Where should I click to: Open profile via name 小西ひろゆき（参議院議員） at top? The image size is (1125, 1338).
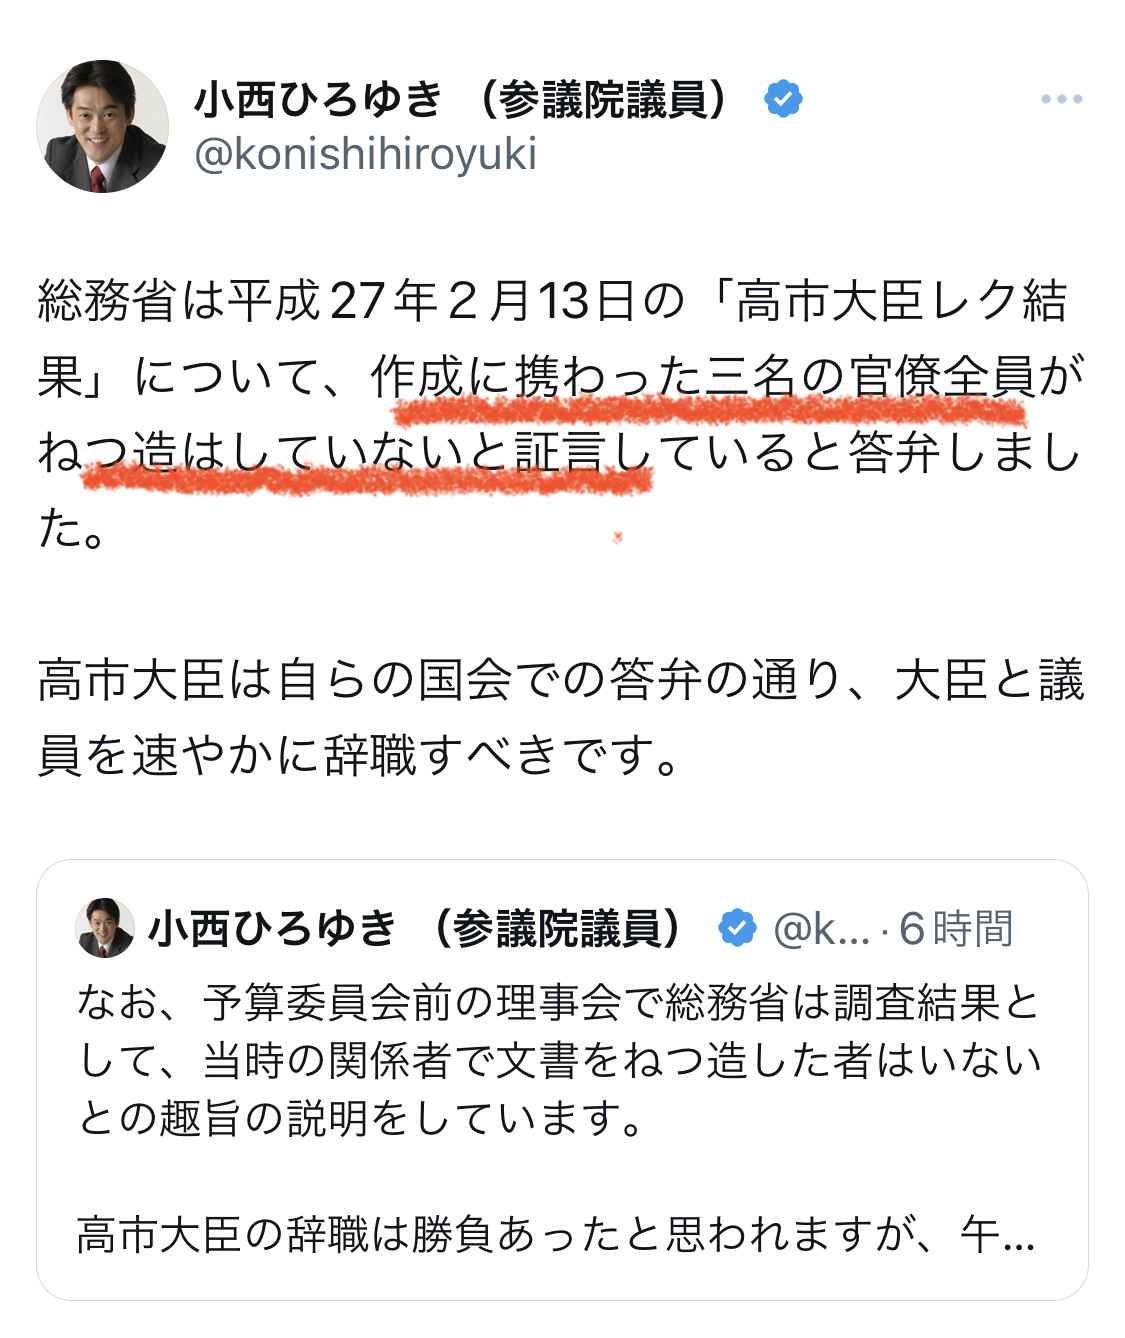[x=466, y=99]
